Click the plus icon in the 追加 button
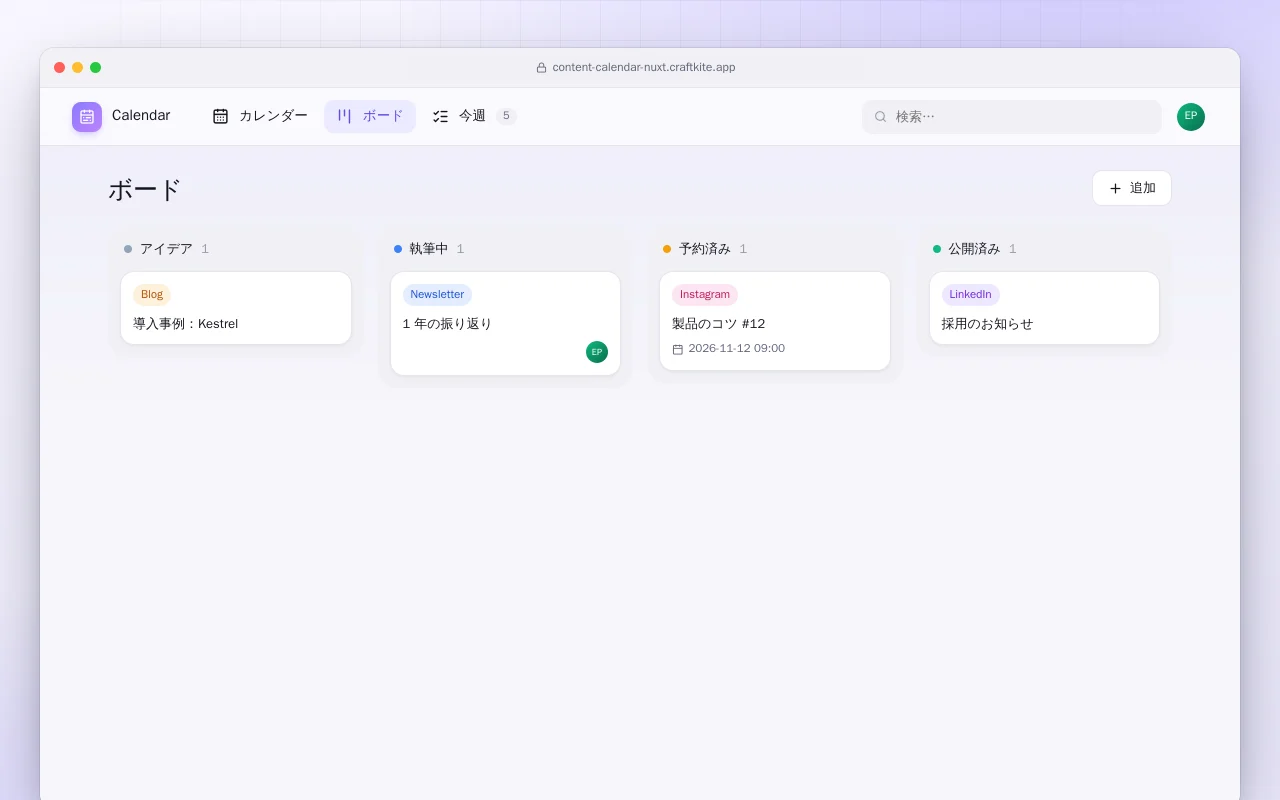Viewport: 1280px width, 800px height. [x=1116, y=188]
